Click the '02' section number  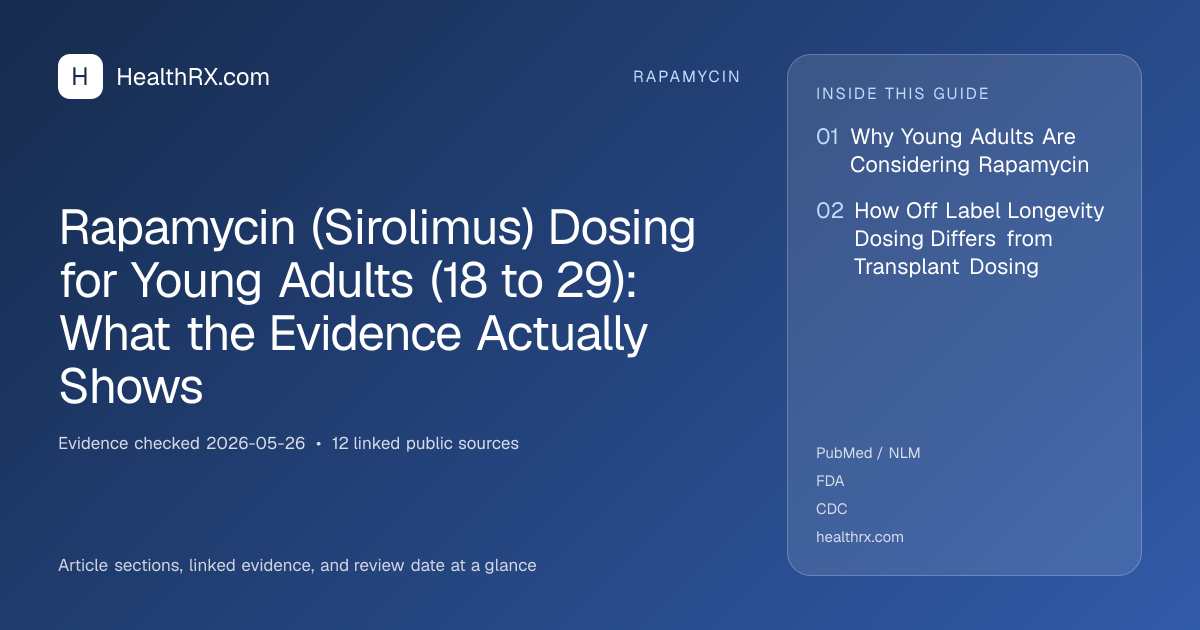830,211
